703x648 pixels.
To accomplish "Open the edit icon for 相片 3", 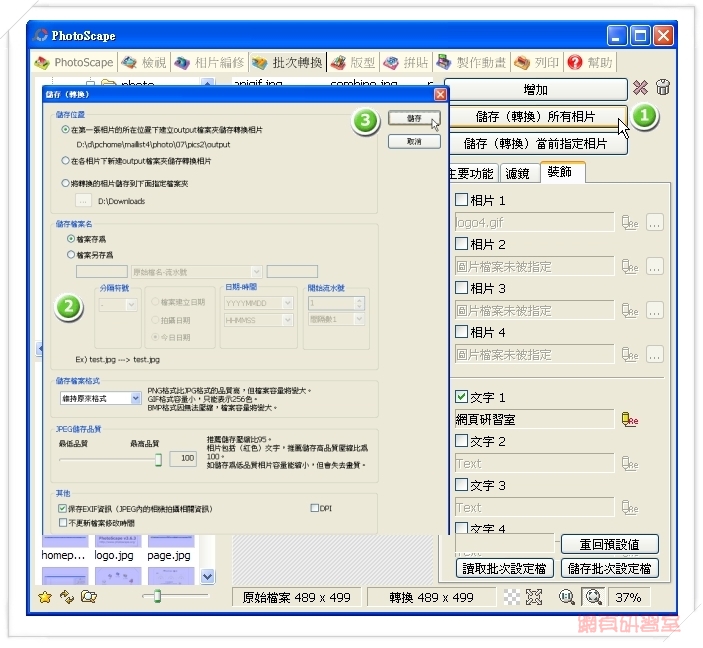I will 629,310.
